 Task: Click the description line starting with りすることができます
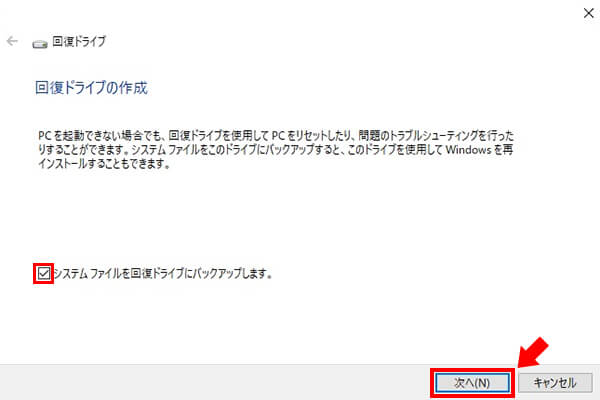[x=276, y=150]
